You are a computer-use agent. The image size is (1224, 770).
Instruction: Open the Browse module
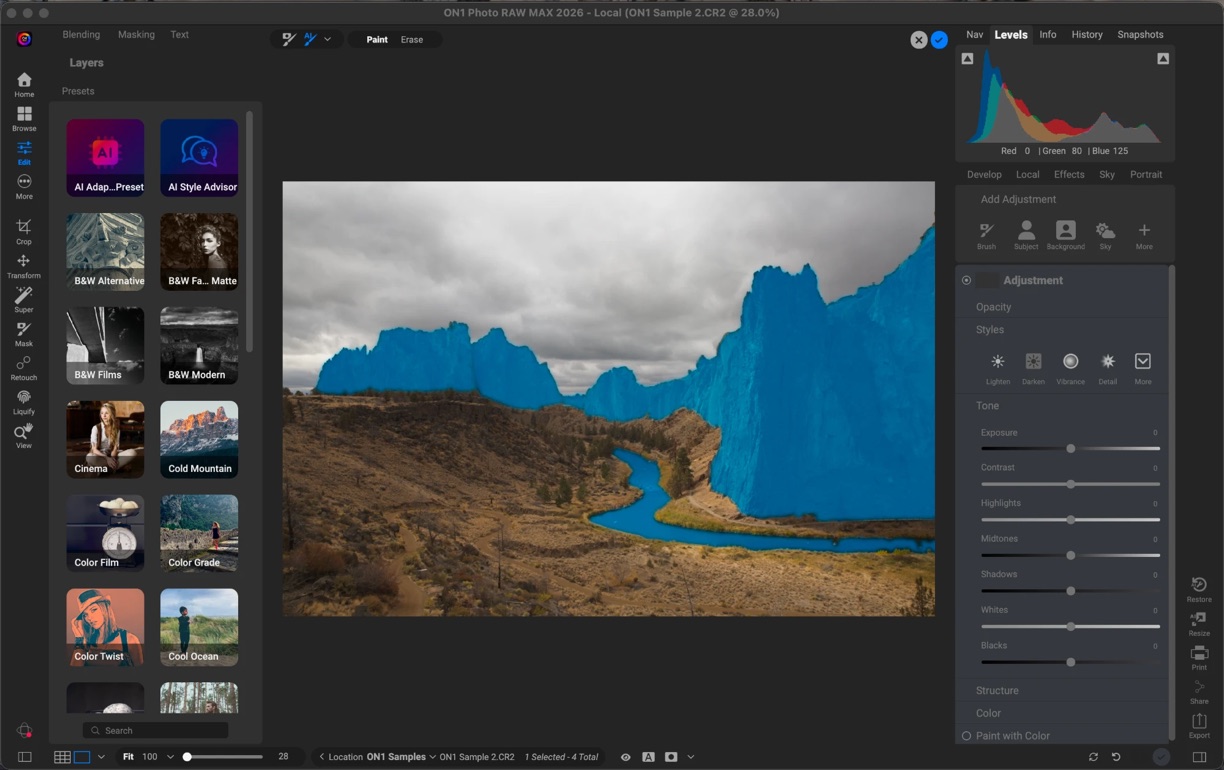click(24, 118)
